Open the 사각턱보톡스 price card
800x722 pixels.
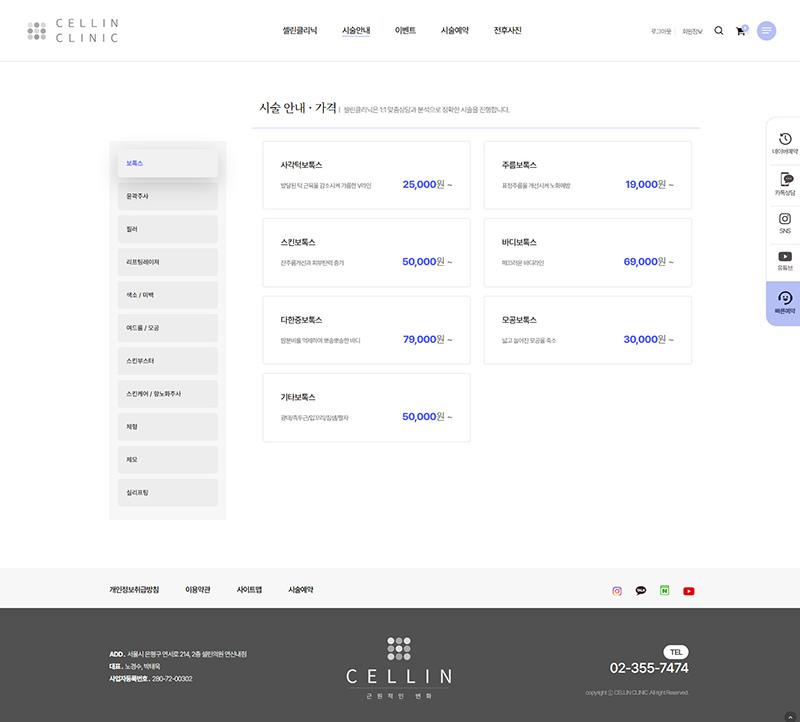366,175
